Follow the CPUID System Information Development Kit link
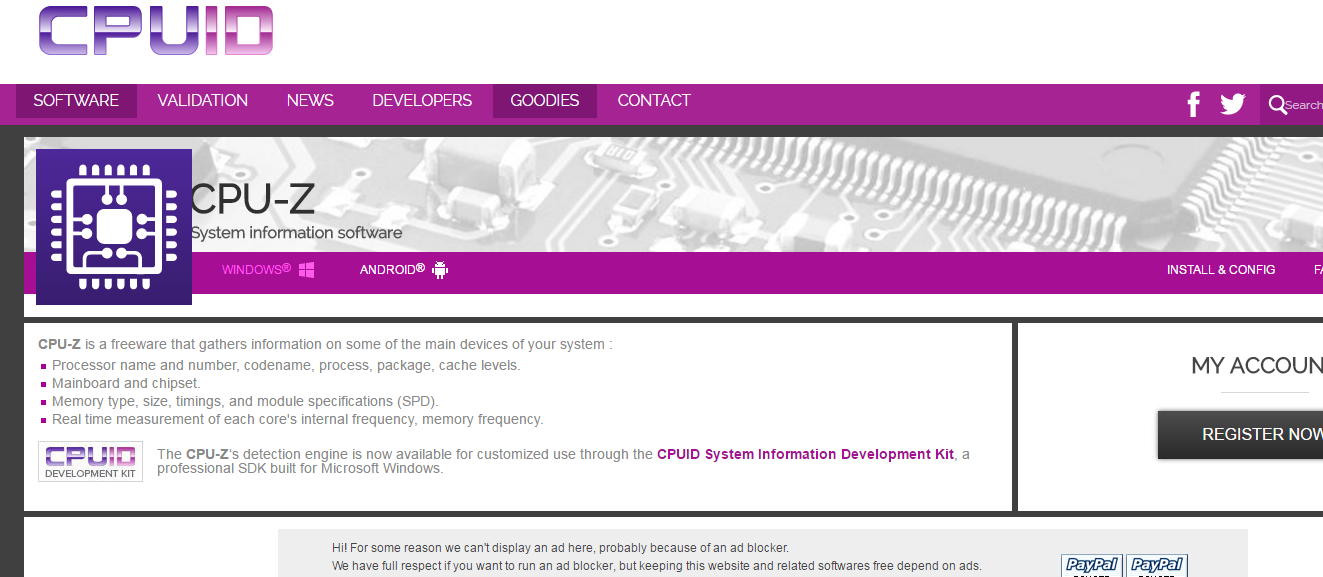Image resolution: width=1323 pixels, height=577 pixels. click(x=806, y=454)
